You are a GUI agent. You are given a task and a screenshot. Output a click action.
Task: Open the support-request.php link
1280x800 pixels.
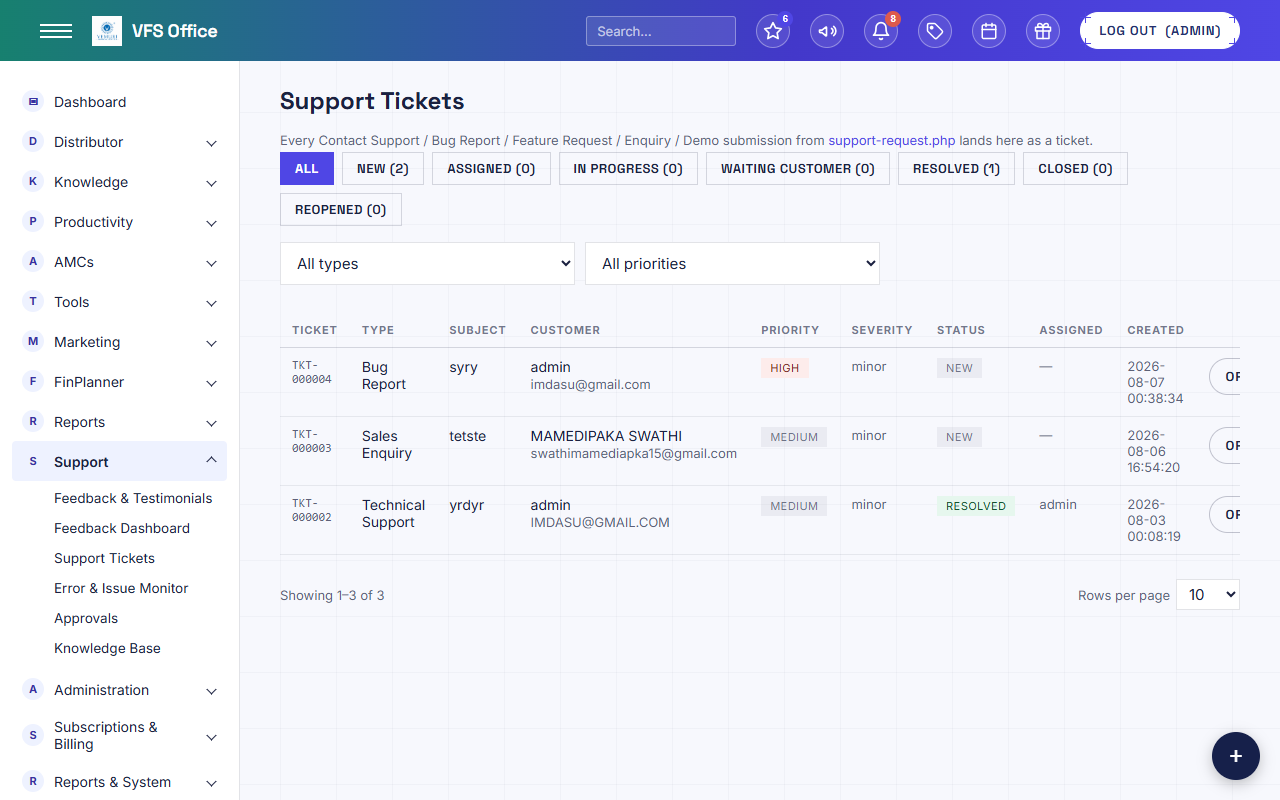coord(892,141)
